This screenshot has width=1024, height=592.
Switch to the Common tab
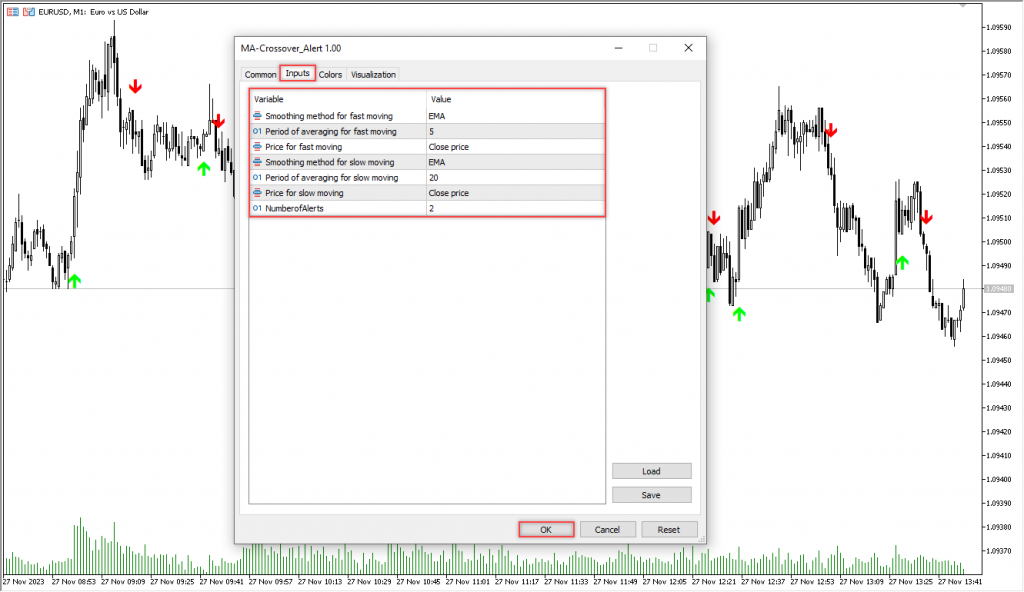[x=260, y=74]
